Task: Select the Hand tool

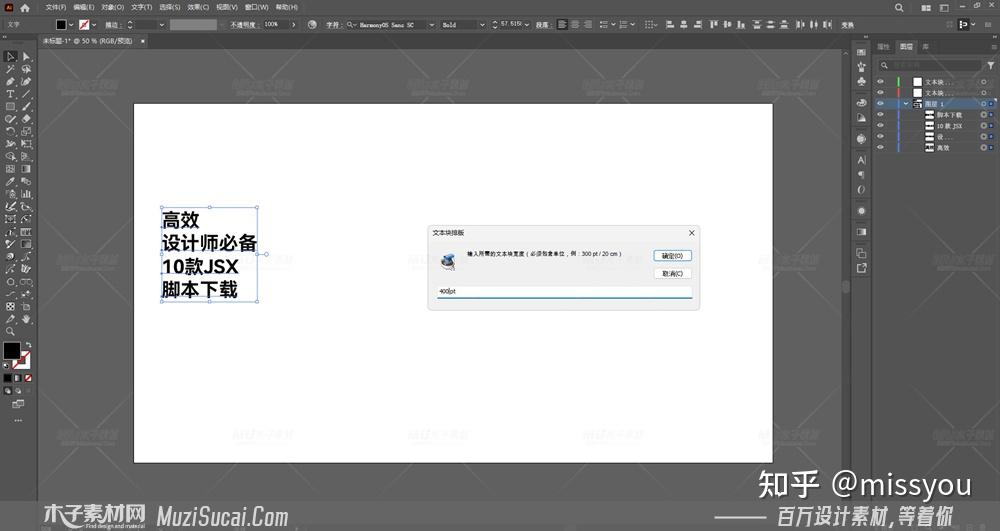Action: click(x=26, y=319)
